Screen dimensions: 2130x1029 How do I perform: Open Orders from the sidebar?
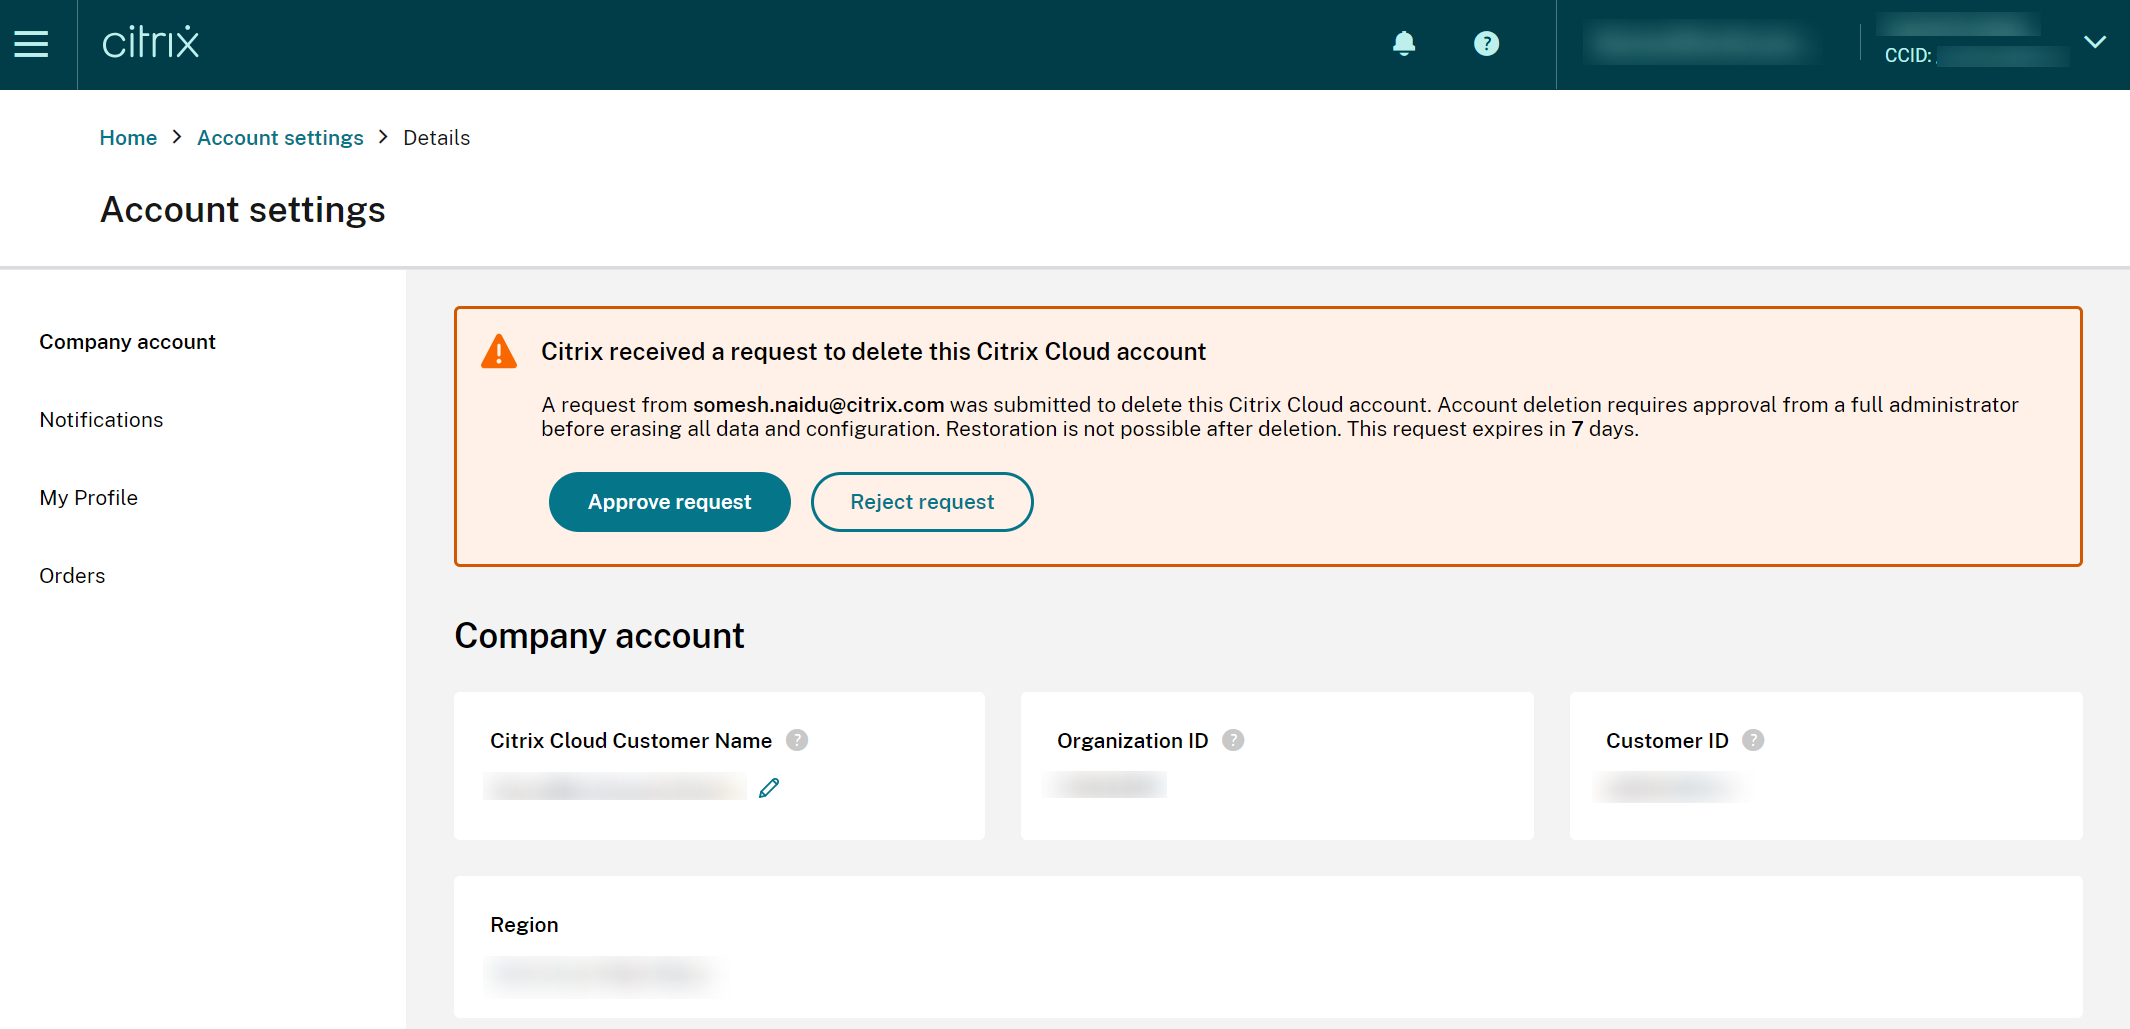tap(72, 576)
